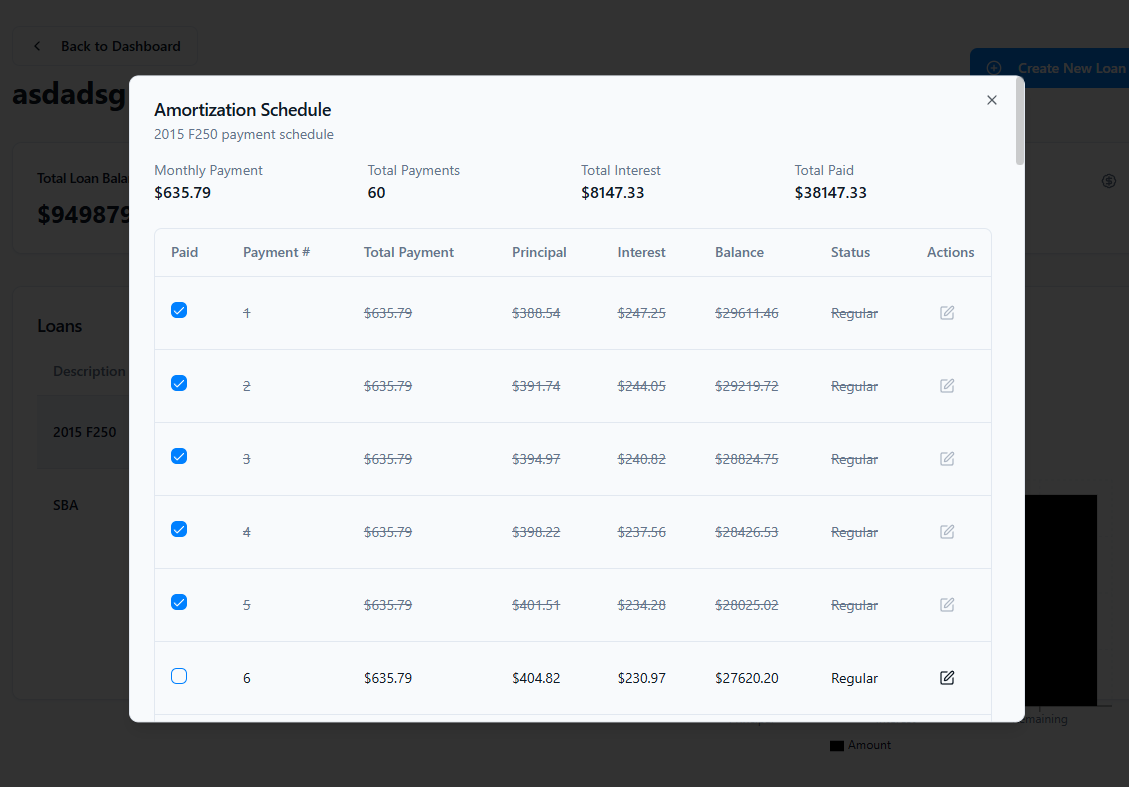
Task: Click the $234.28 interest of payment 5
Action: click(x=642, y=606)
